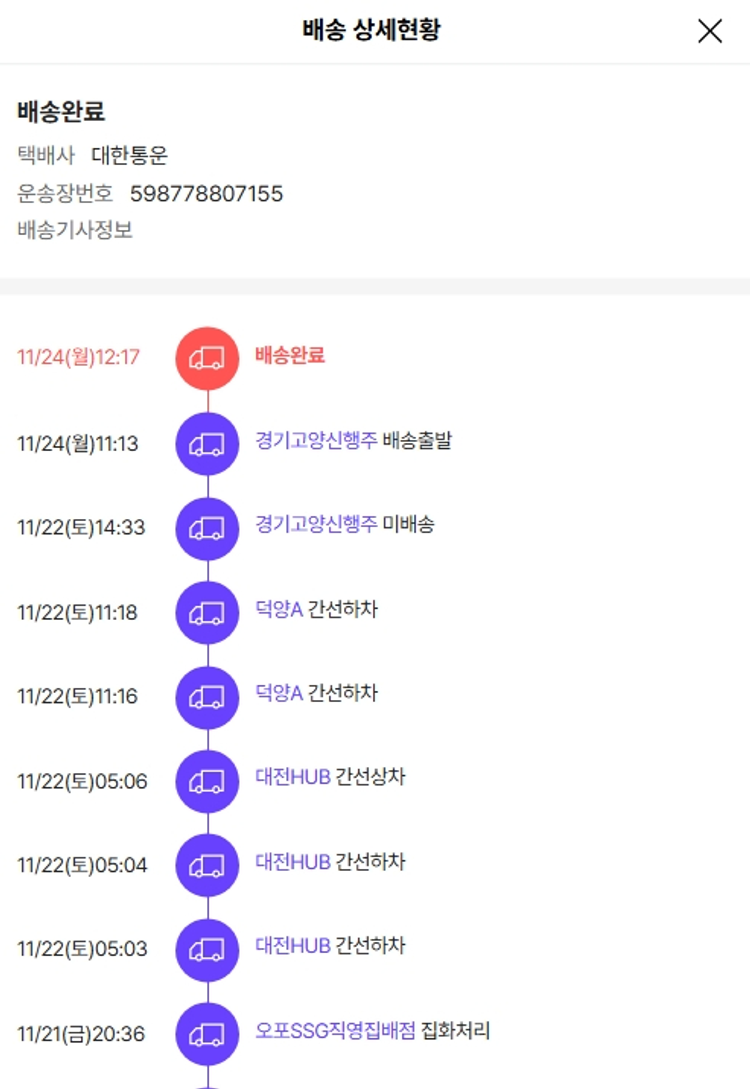
Task: Click truck icon for 11/22 05:04 entry
Action: coord(207,865)
